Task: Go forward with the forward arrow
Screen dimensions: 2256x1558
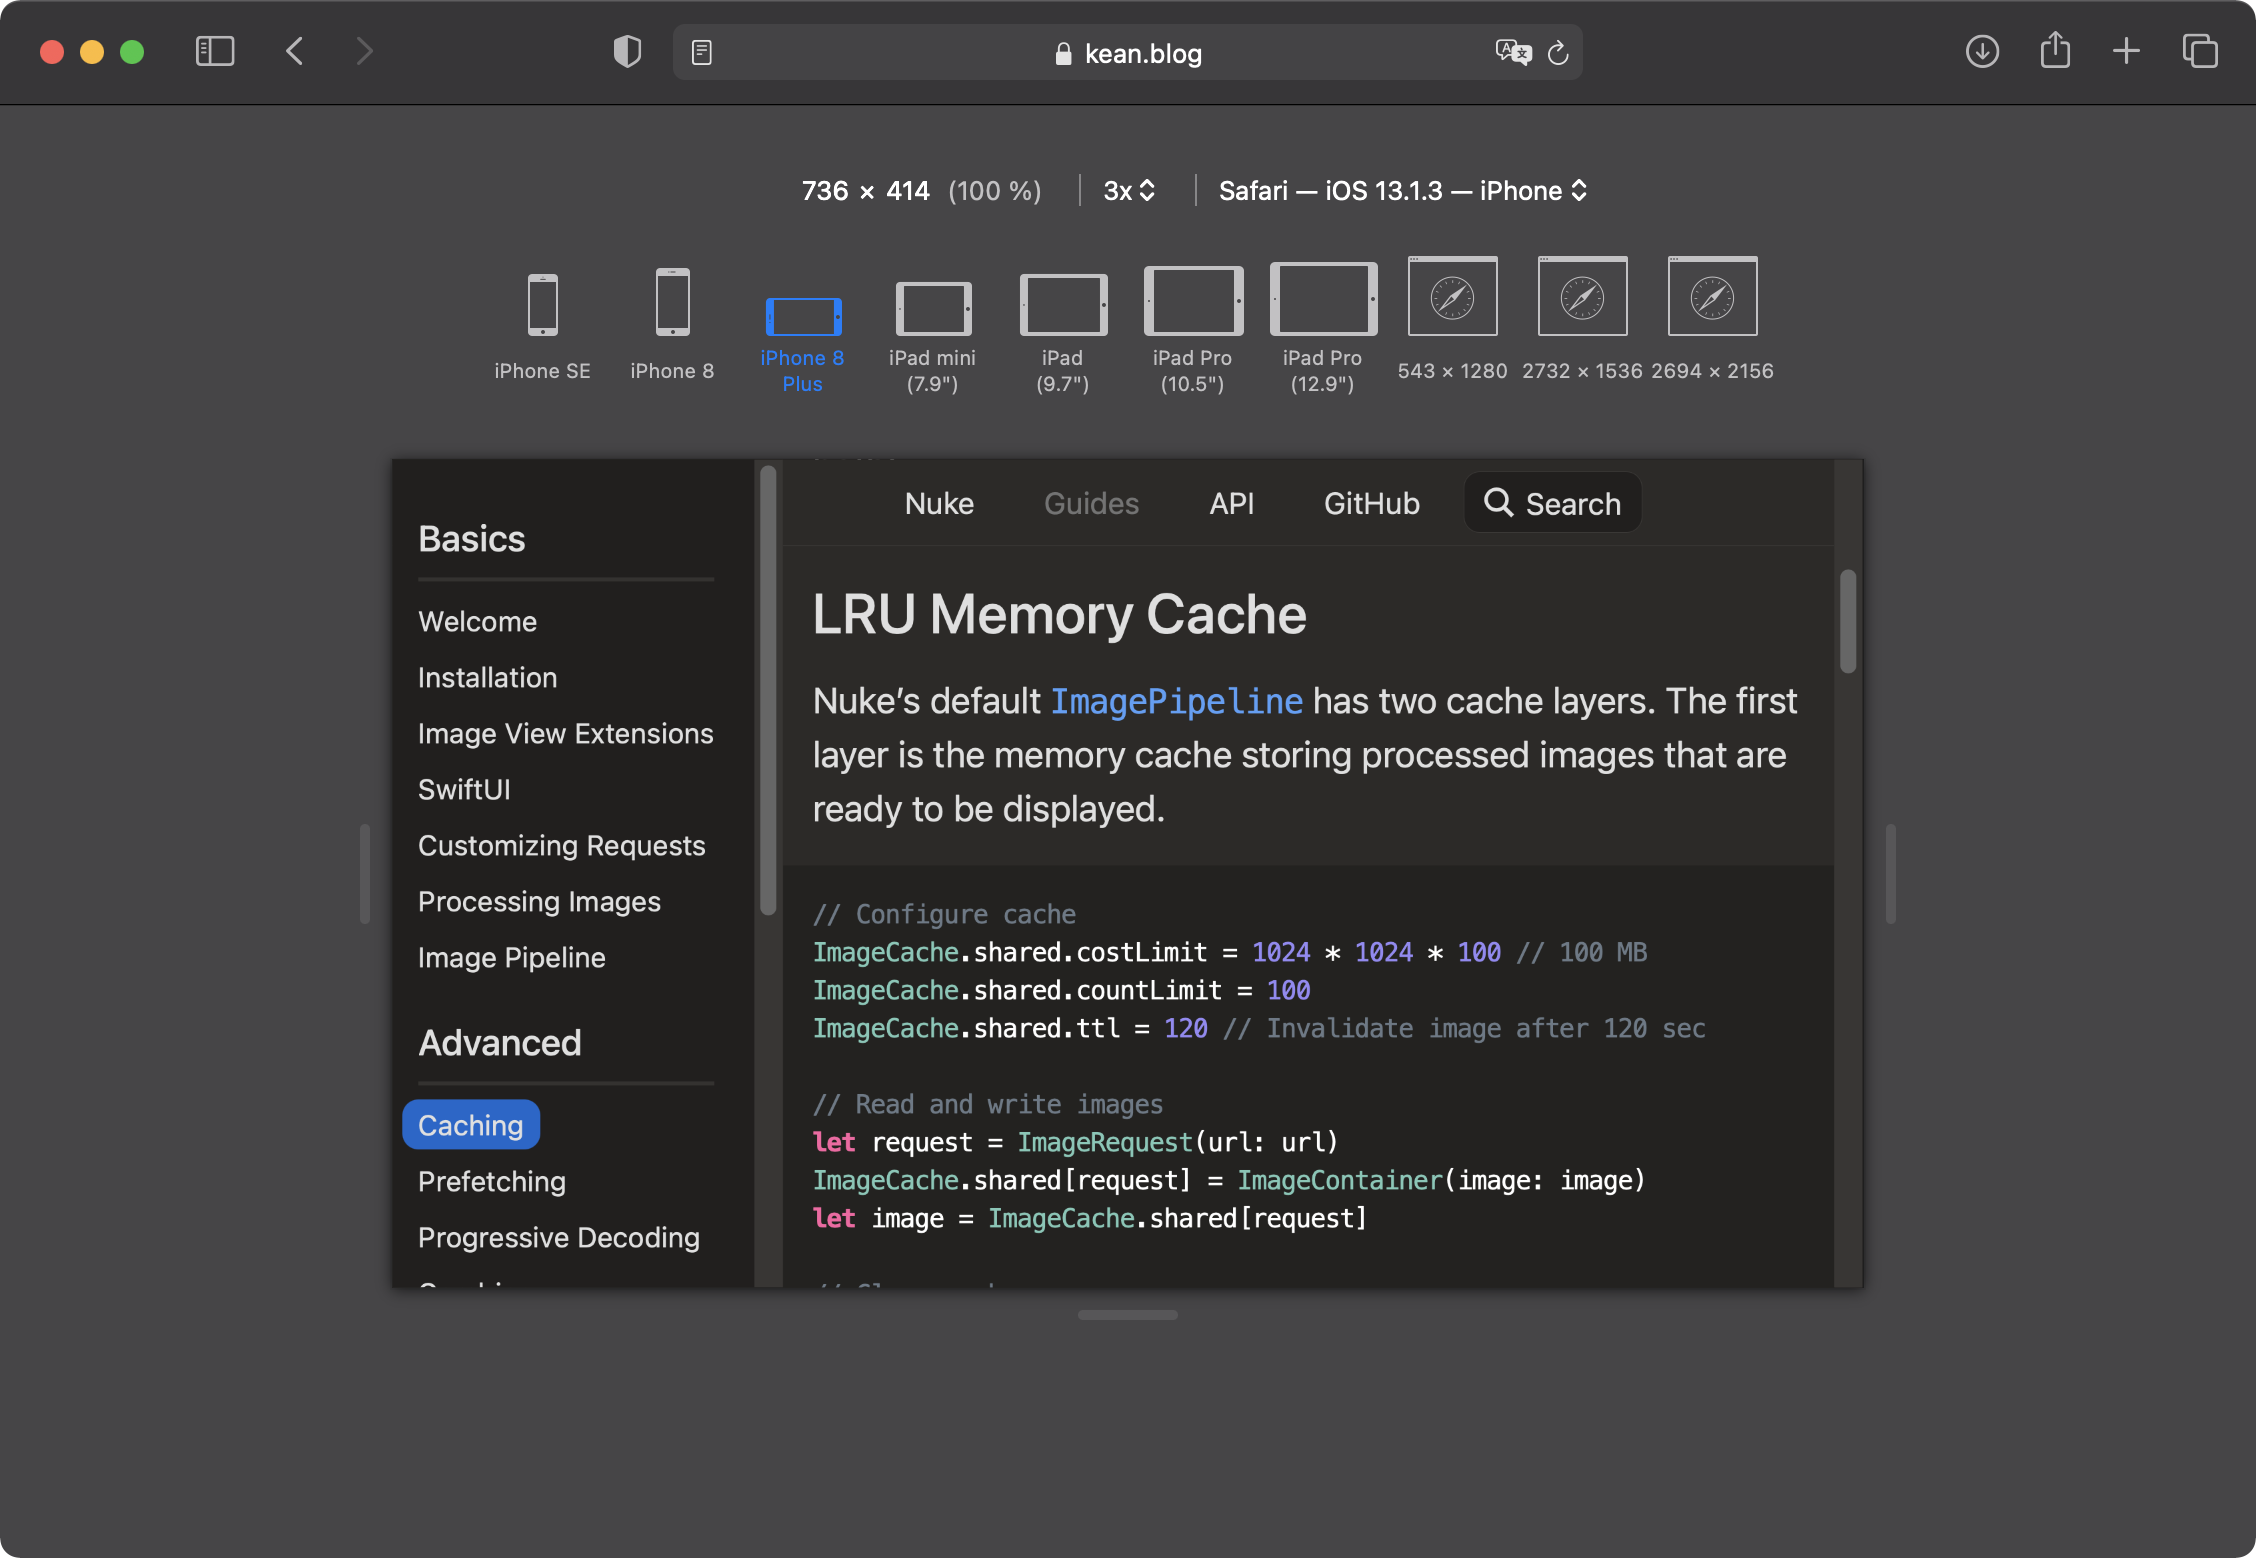Action: 365,52
